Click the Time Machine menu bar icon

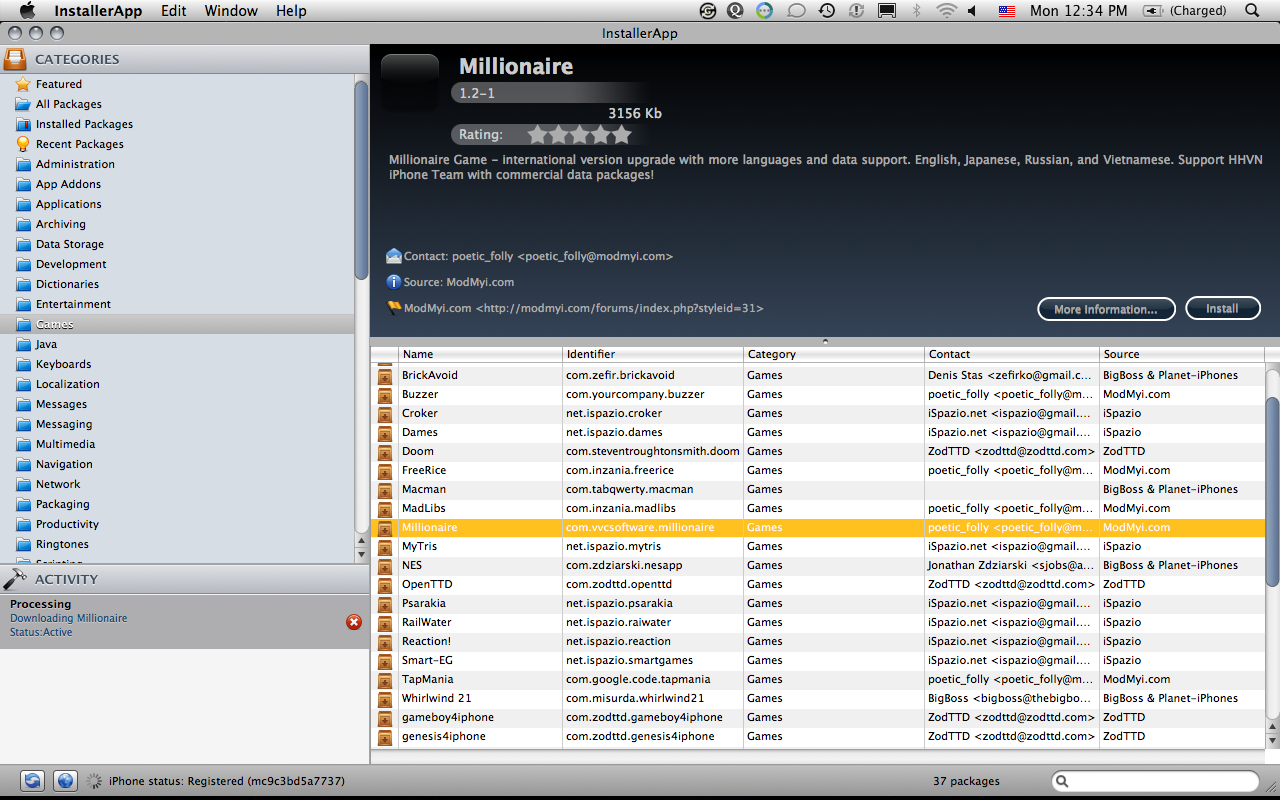pyautogui.click(x=827, y=11)
